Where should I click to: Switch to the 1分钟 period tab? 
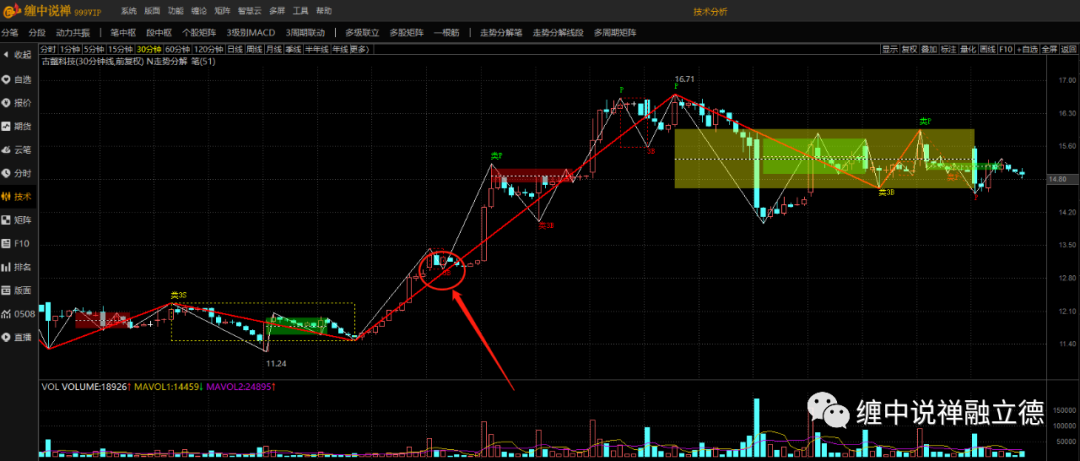point(70,49)
